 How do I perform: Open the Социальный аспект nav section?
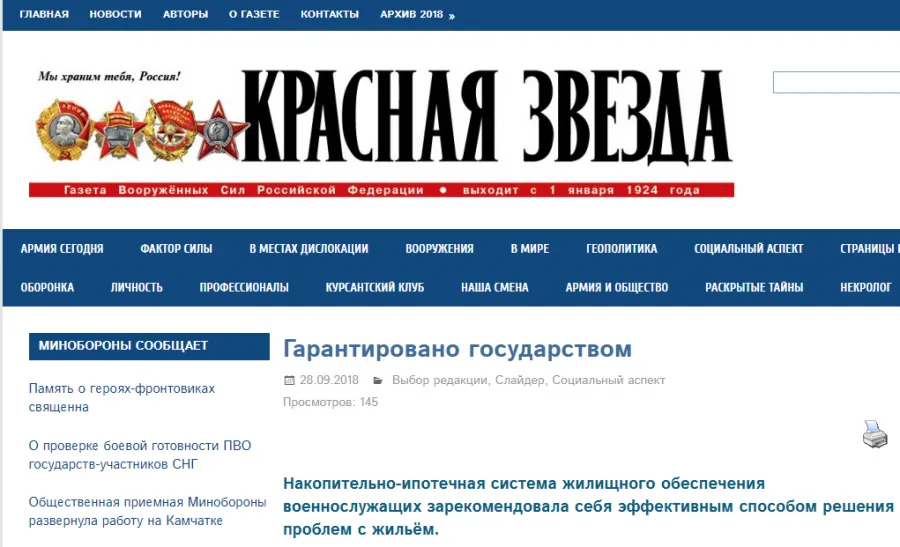tap(748, 249)
